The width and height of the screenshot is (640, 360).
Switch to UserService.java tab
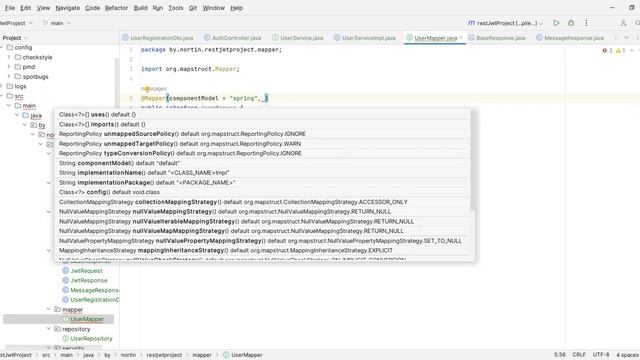tap(298, 38)
